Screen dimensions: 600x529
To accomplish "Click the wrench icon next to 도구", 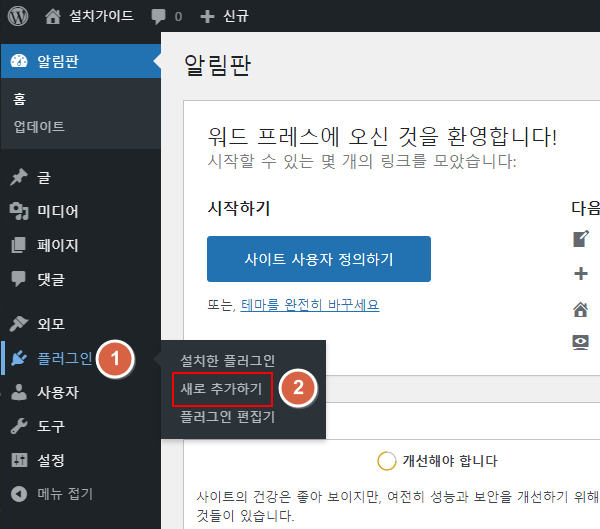I will [x=19, y=426].
